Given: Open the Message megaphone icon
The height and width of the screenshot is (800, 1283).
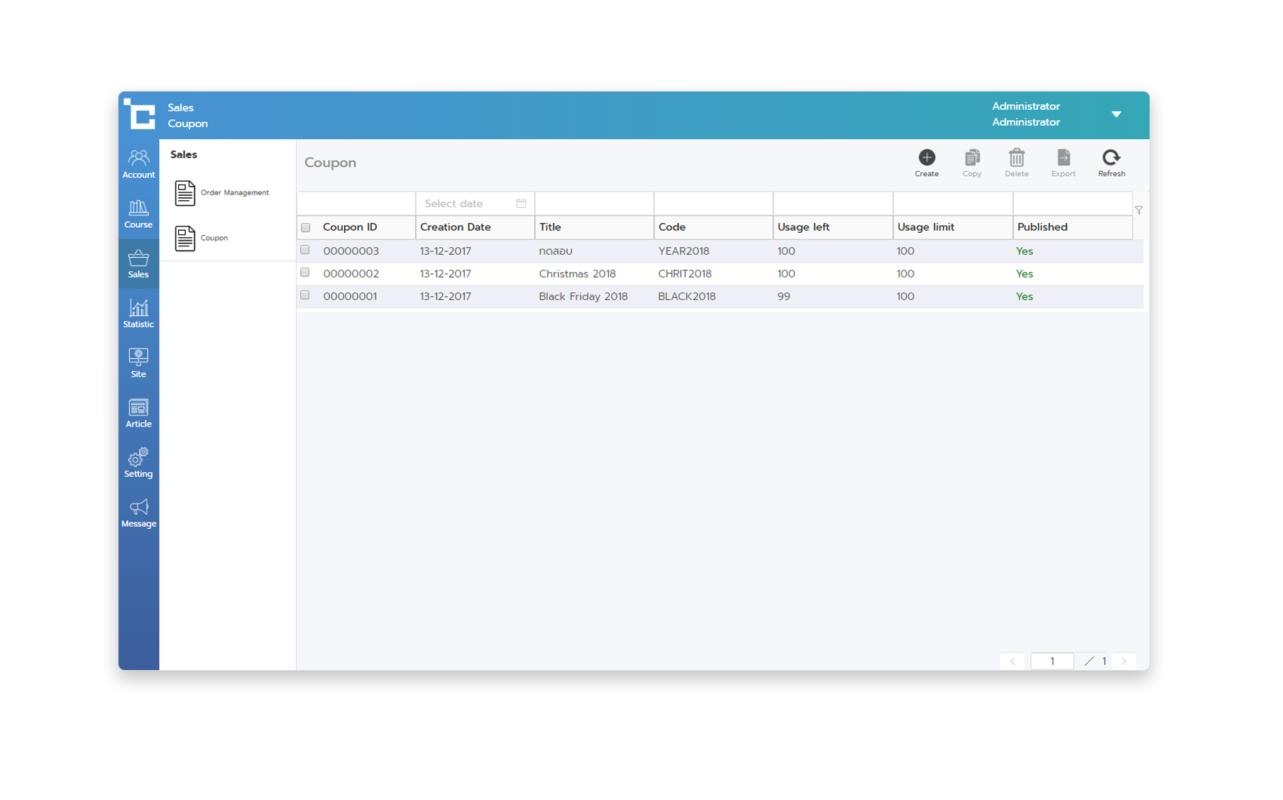Looking at the screenshot, I should [138, 512].
